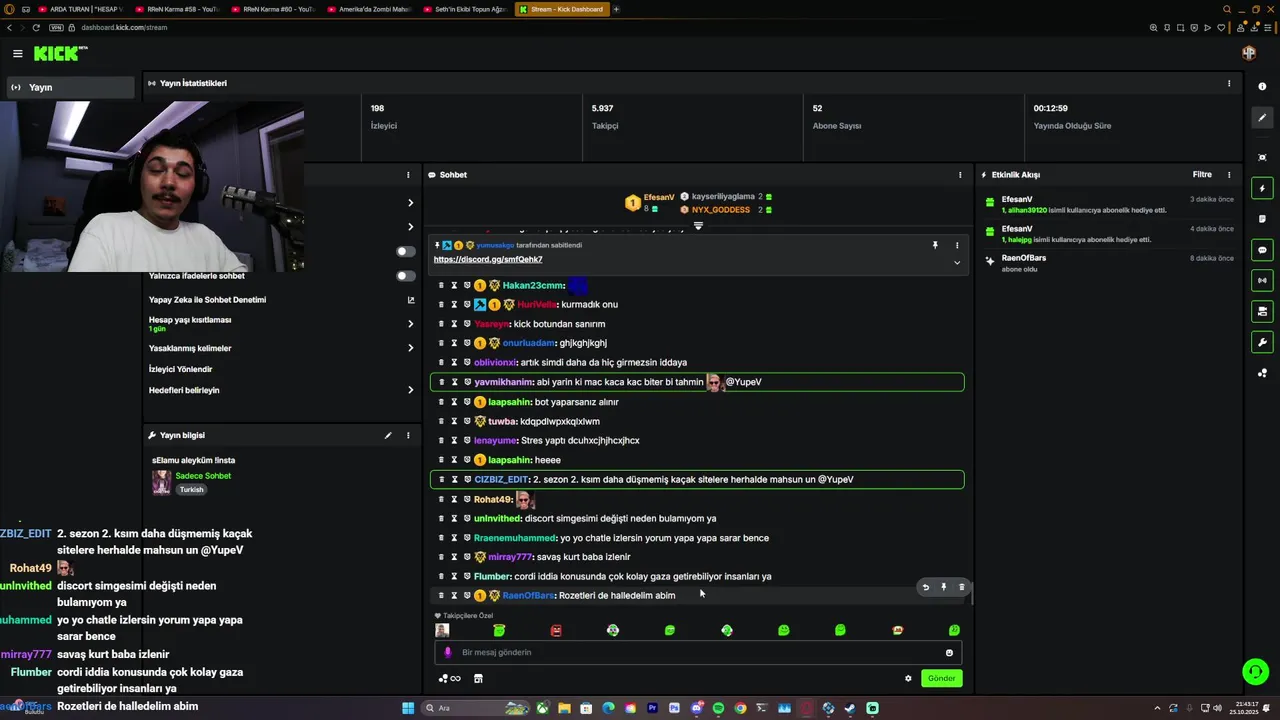Viewport: 1280px width, 720px height.
Task: Click username RaenOfBars in chat
Action: (x=528, y=596)
